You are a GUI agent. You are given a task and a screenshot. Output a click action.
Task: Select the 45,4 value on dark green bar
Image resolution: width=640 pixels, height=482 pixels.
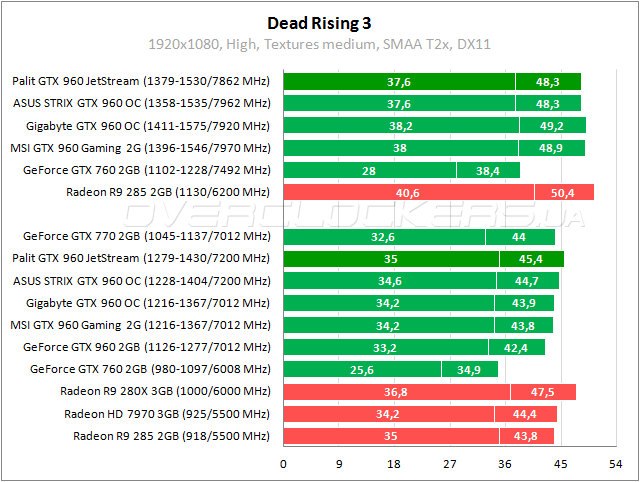point(531,259)
